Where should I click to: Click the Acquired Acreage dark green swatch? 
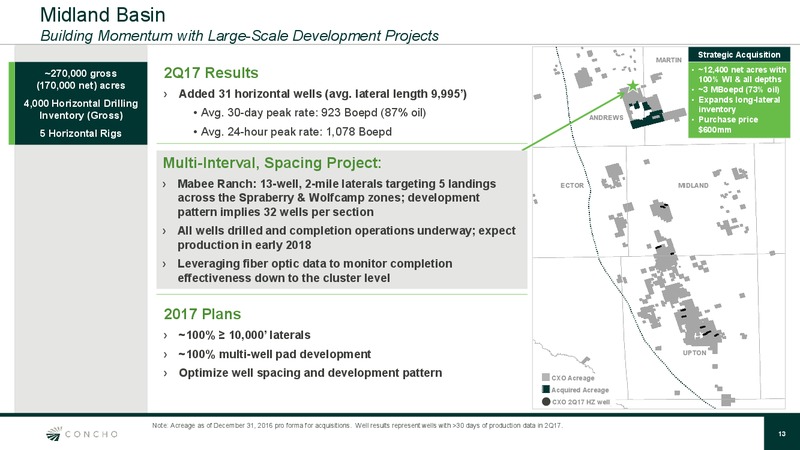pyautogui.click(x=545, y=389)
